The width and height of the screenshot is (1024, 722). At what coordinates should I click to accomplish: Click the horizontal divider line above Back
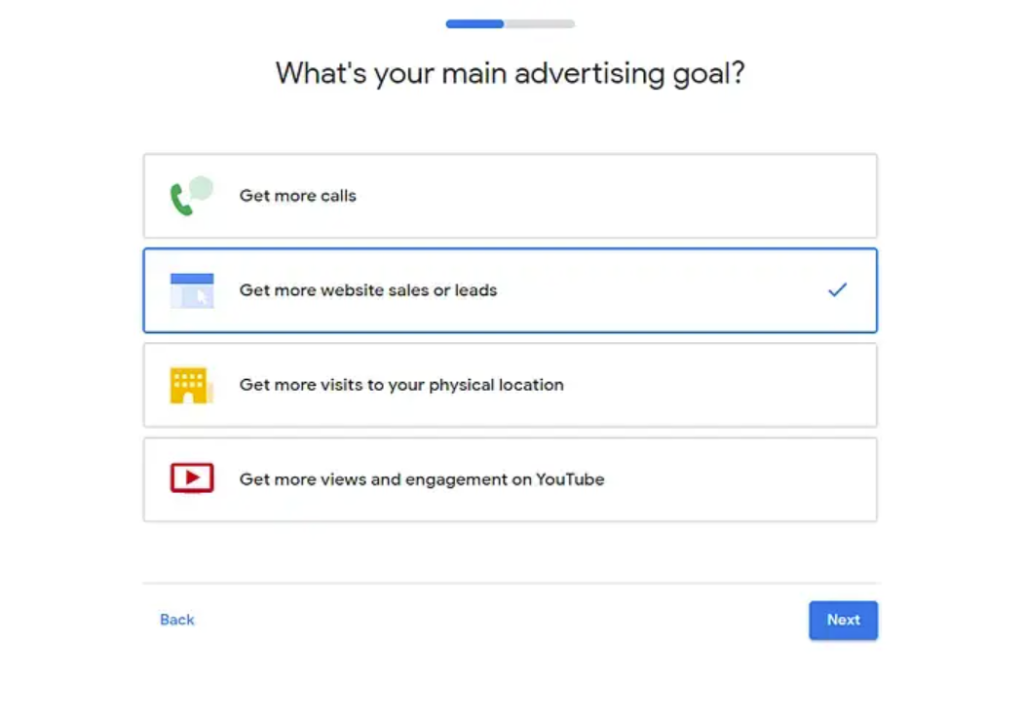510,582
